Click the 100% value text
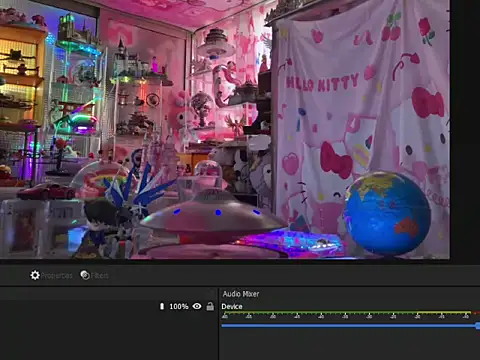 pyautogui.click(x=179, y=306)
